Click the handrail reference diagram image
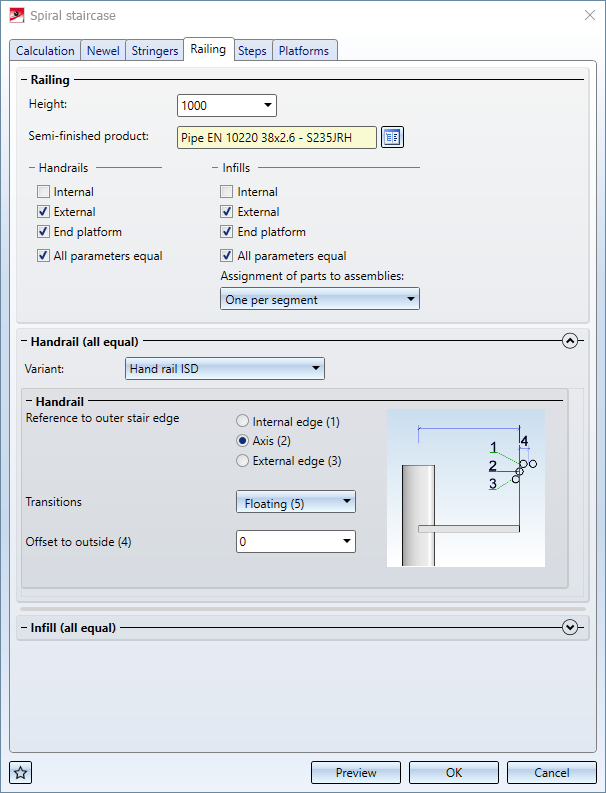This screenshot has width=606, height=793. point(466,488)
